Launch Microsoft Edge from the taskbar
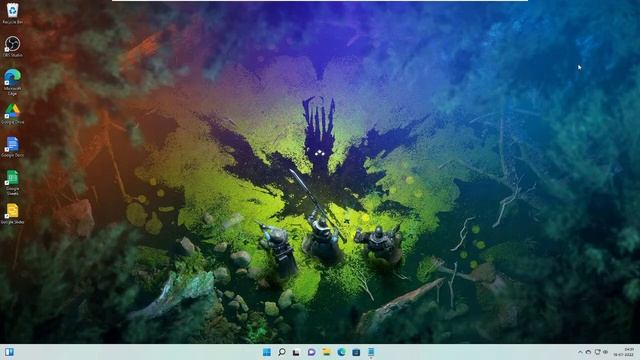640x360 pixels. [x=341, y=352]
